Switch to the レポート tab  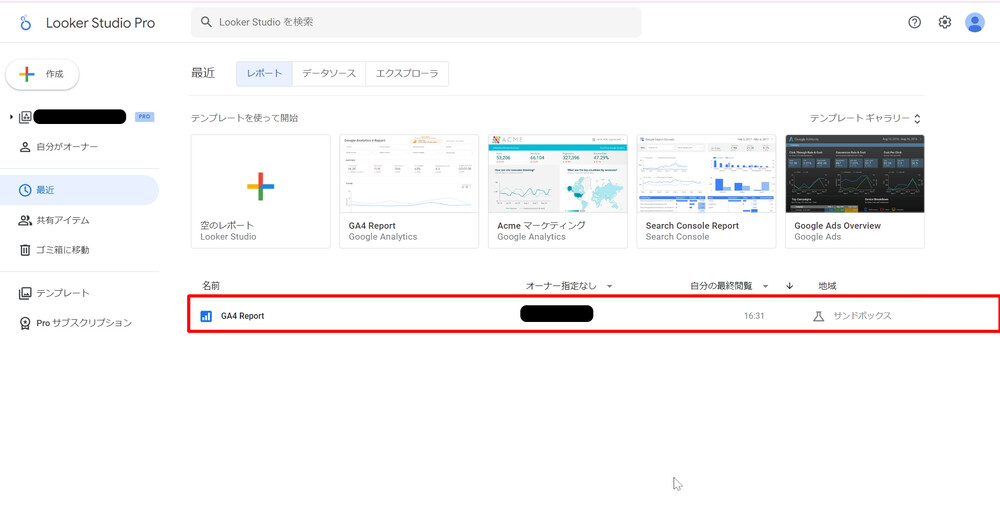[264, 73]
